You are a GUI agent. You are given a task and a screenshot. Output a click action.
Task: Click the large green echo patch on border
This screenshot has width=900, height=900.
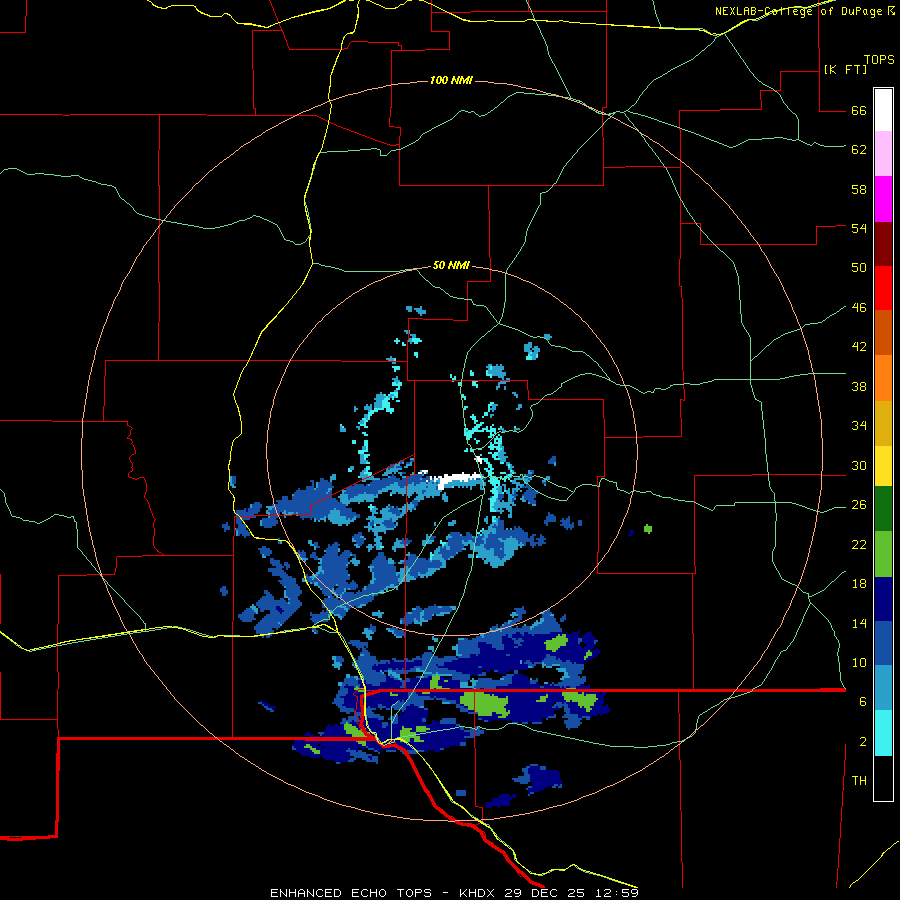tap(485, 704)
